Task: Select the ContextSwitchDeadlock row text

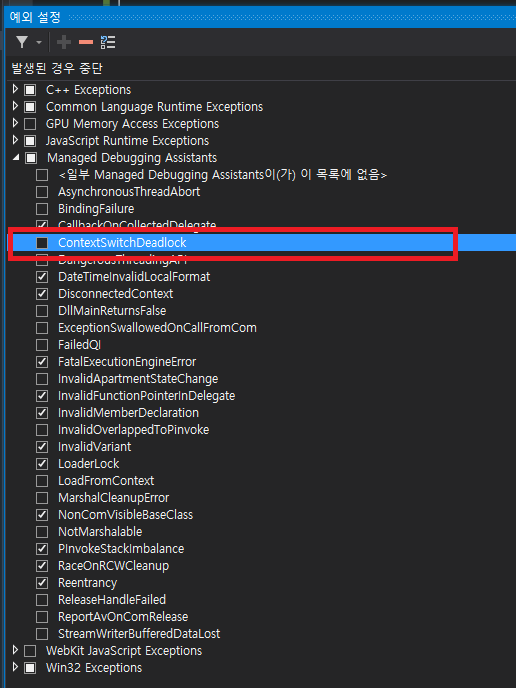Action: [x=122, y=242]
